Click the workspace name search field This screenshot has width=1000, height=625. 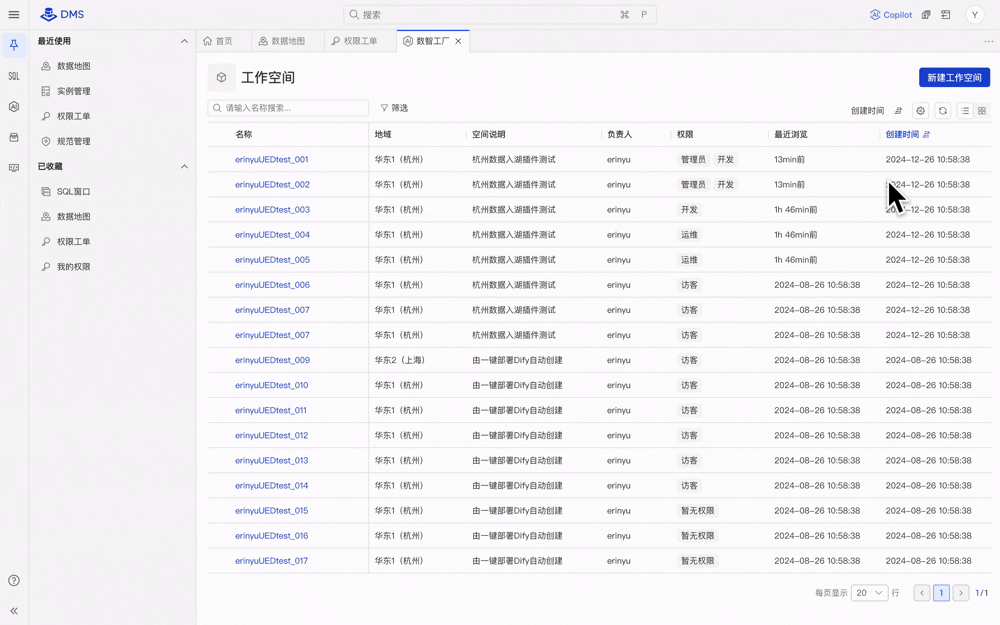[290, 108]
